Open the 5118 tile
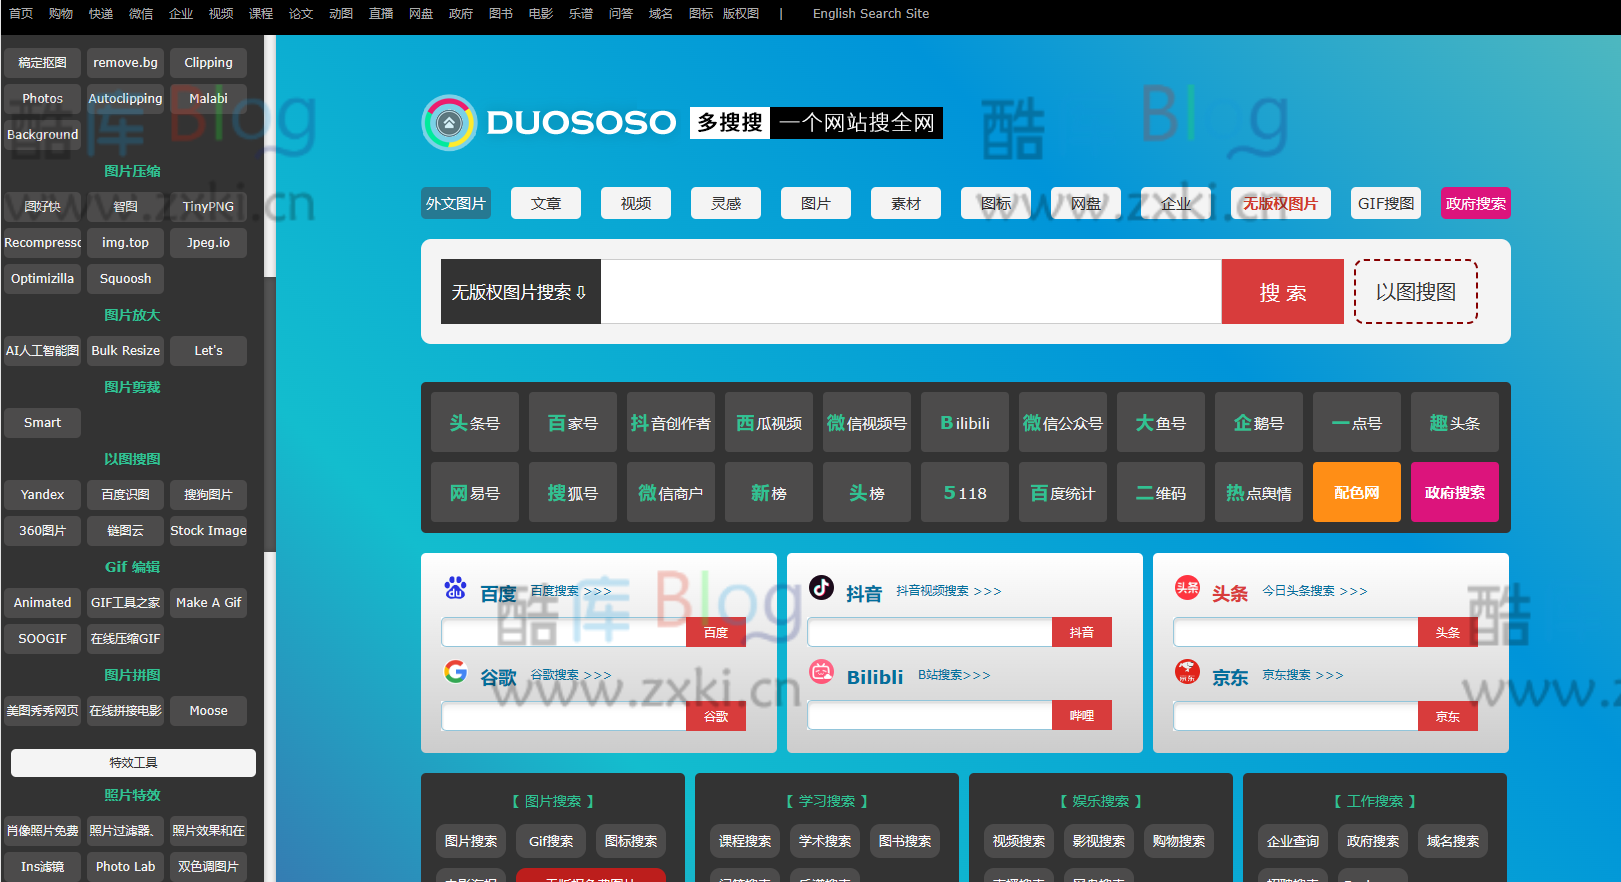 point(965,492)
